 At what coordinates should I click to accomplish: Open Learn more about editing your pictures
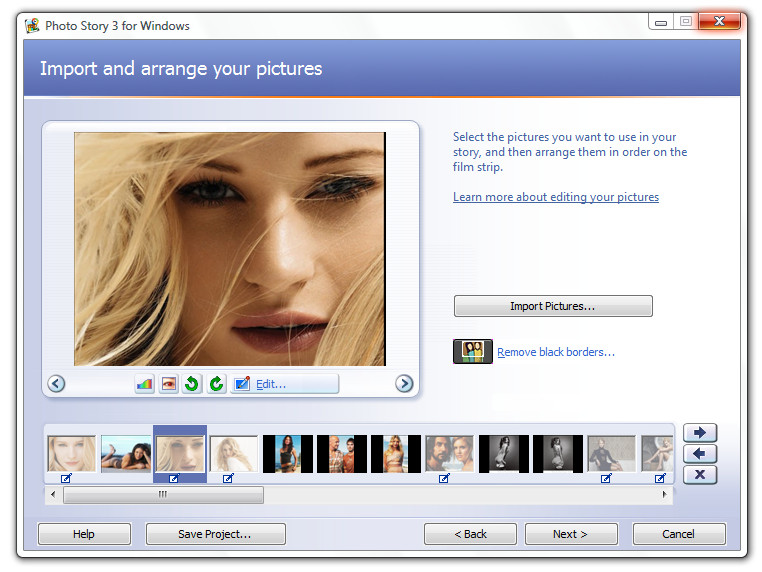click(x=556, y=197)
